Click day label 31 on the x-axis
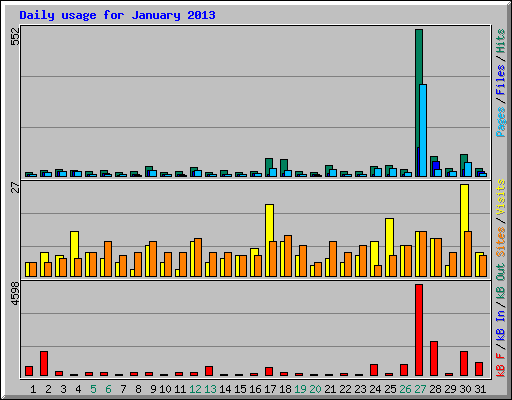This screenshot has width=512, height=400. [x=480, y=389]
